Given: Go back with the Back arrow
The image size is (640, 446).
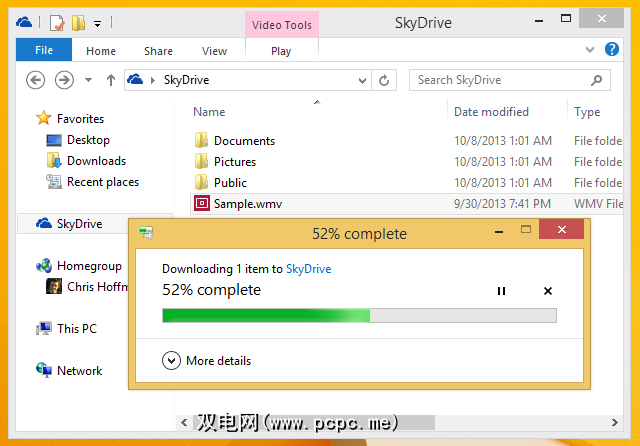Looking at the screenshot, I should click(36, 80).
